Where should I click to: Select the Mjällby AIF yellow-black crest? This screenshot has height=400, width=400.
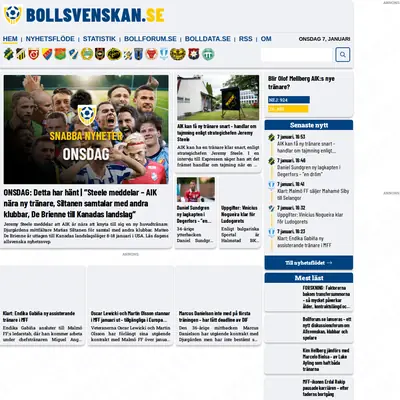pos(178,54)
